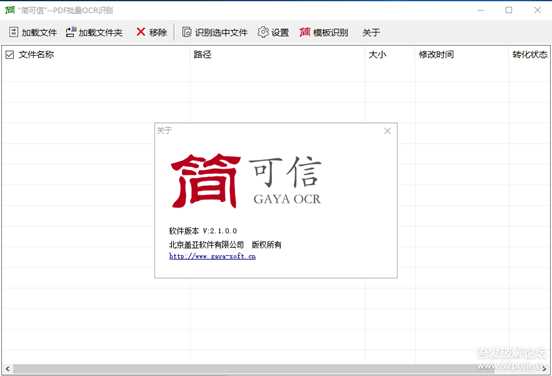552x376 pixels.
Task: Click the horizontal scrollbar thumb
Action: tap(253, 369)
